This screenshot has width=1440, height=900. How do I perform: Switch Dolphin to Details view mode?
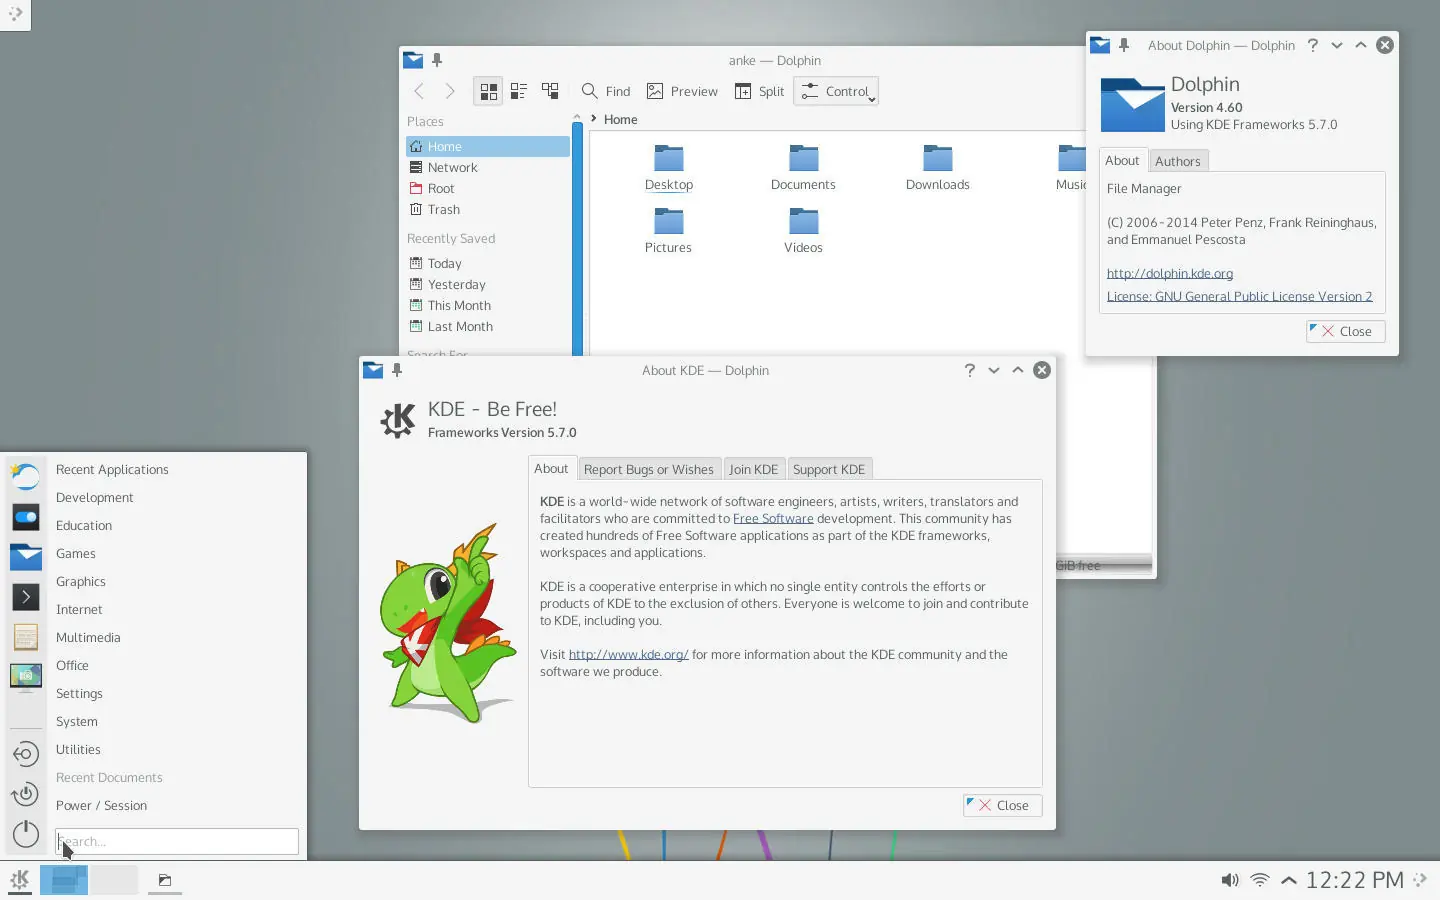(x=550, y=91)
